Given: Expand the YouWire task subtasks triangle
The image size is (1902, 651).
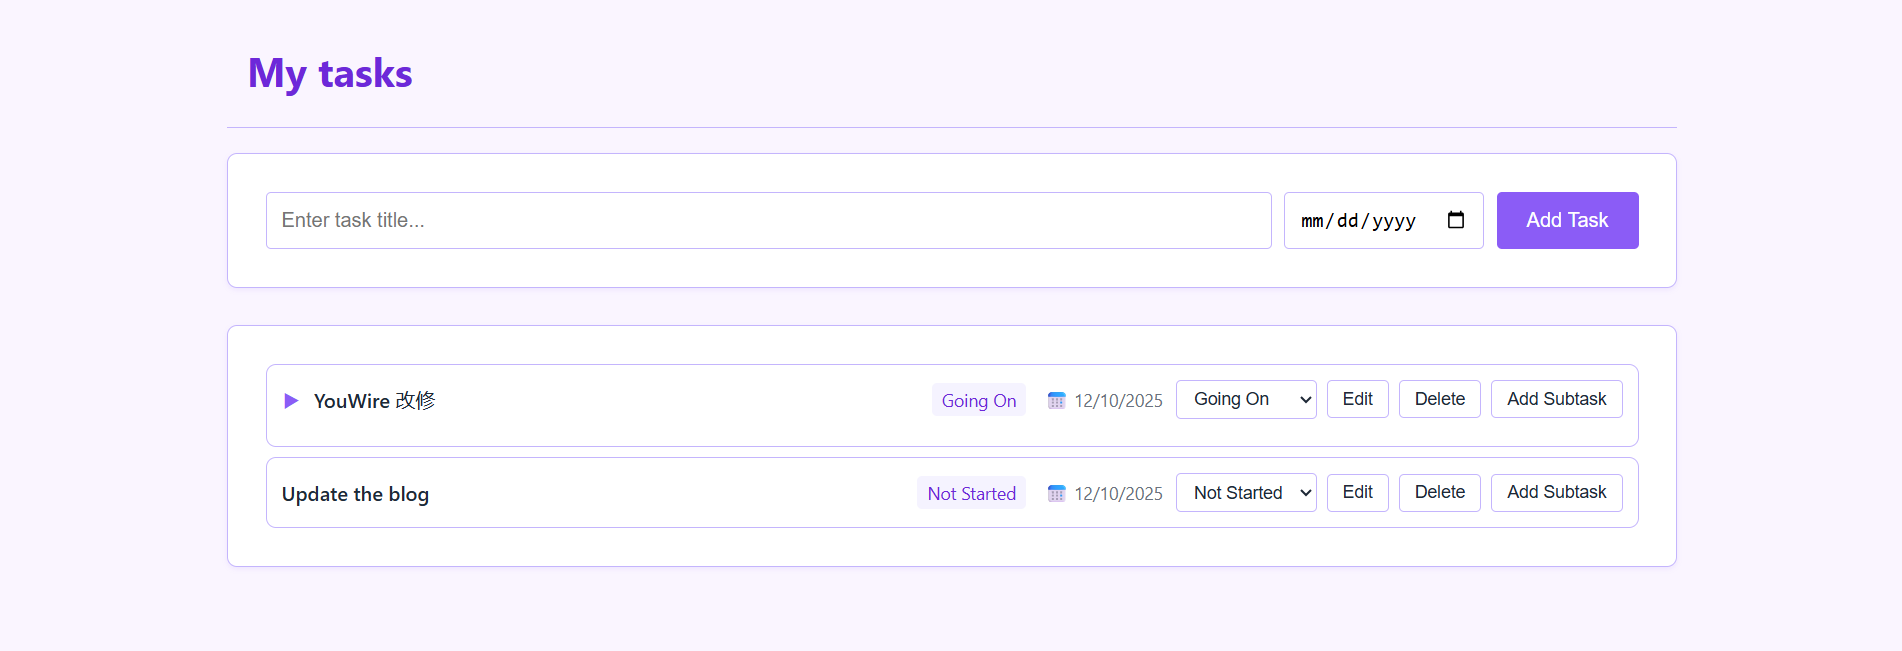Looking at the screenshot, I should click(291, 401).
